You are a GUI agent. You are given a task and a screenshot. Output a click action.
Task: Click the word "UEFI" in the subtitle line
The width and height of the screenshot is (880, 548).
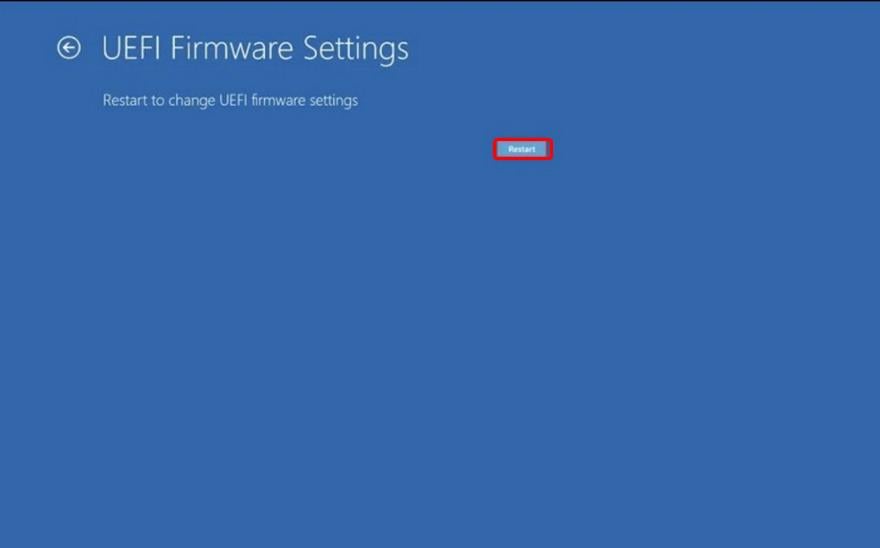click(233, 100)
